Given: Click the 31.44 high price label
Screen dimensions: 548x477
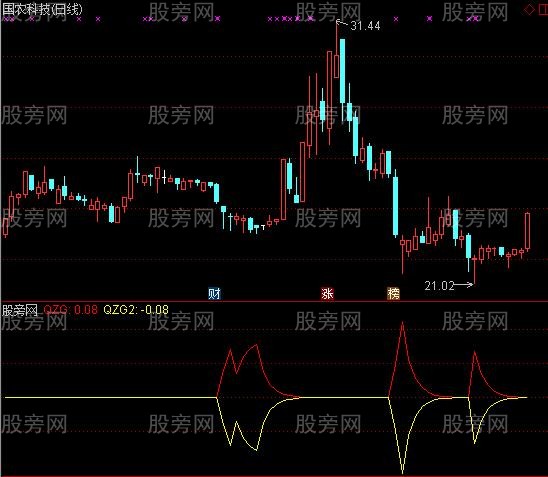Looking at the screenshot, I should point(366,26).
